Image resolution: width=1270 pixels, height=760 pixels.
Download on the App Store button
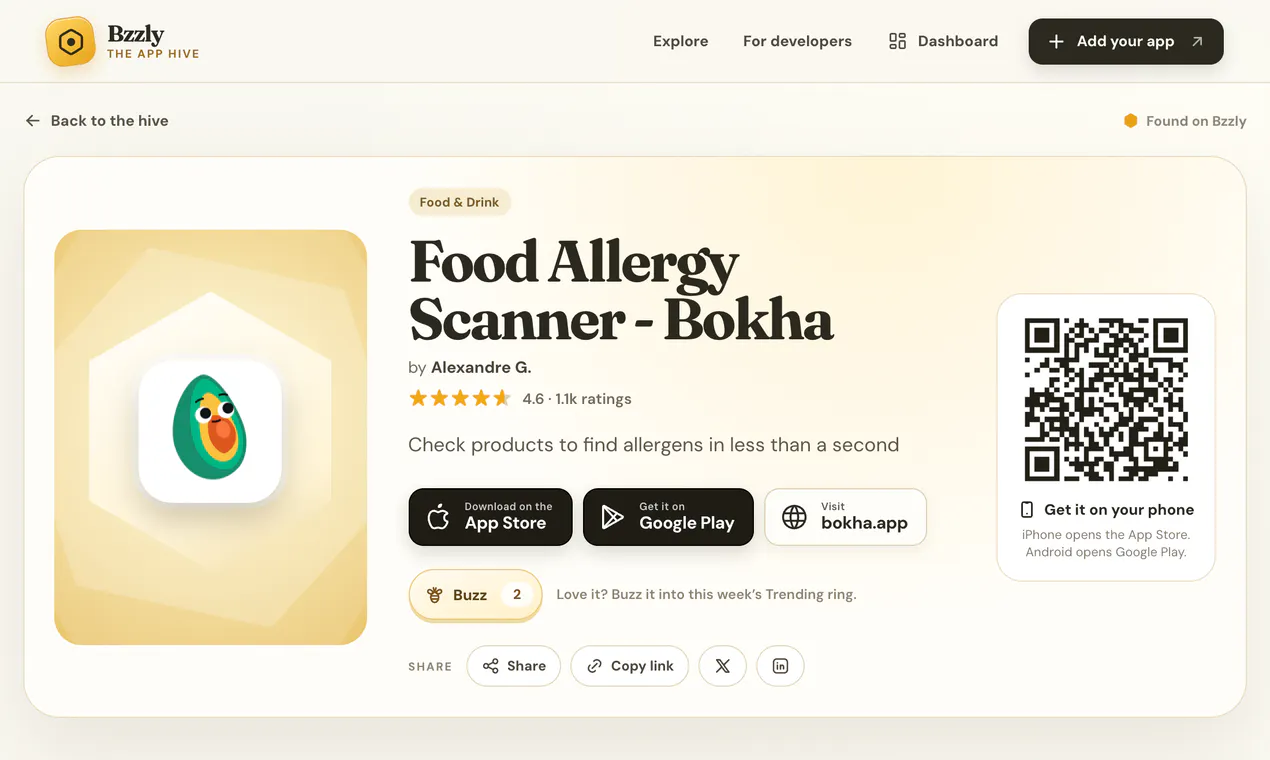(x=490, y=517)
